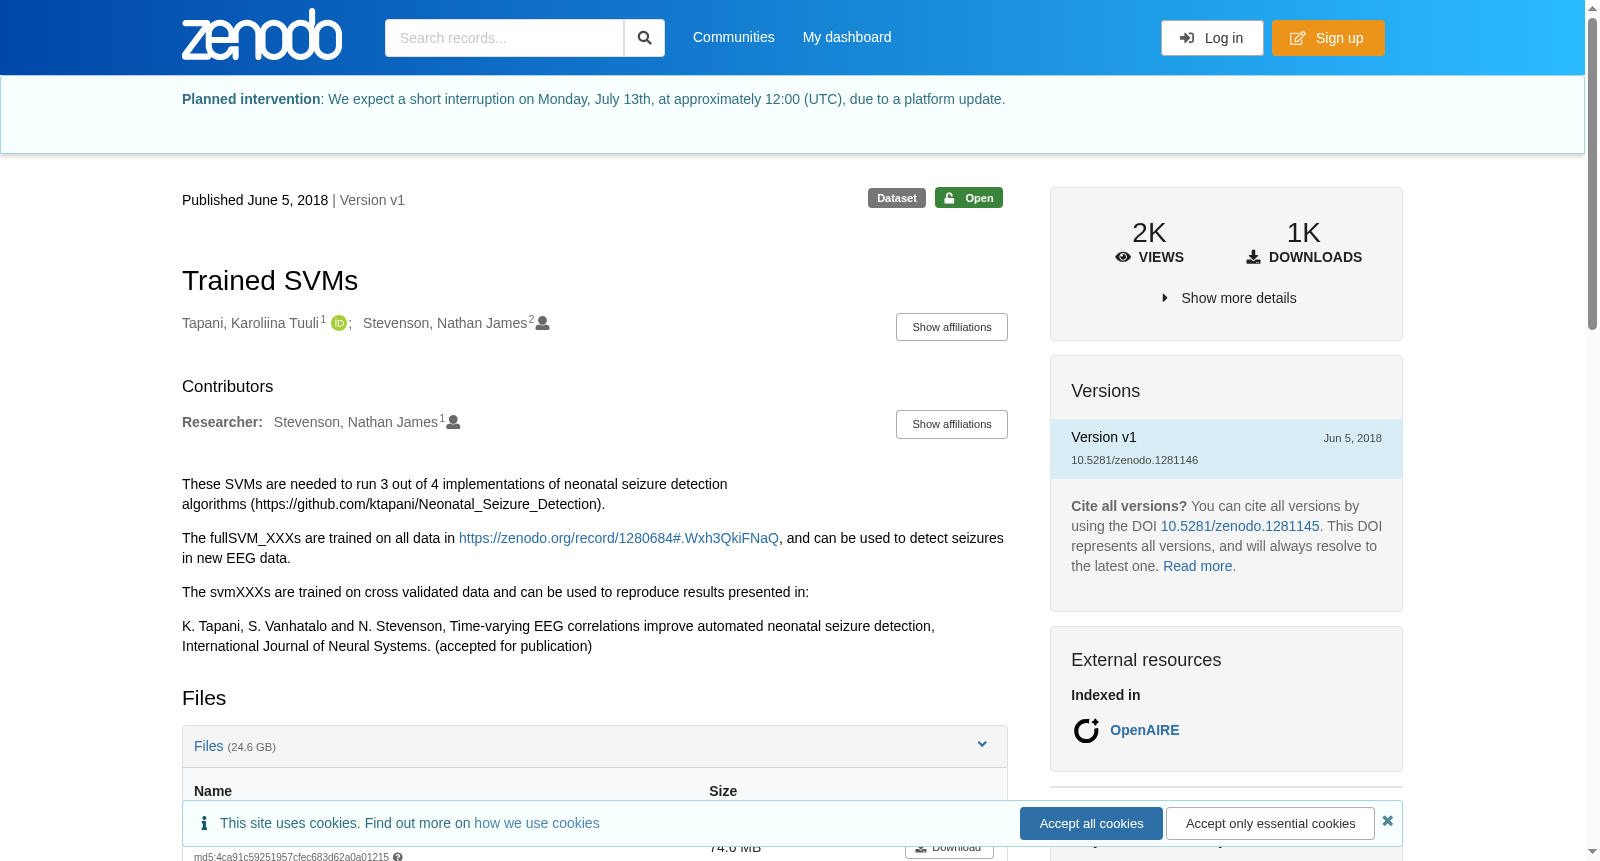Click the Sign up button
The width and height of the screenshot is (1600, 861).
(1328, 38)
